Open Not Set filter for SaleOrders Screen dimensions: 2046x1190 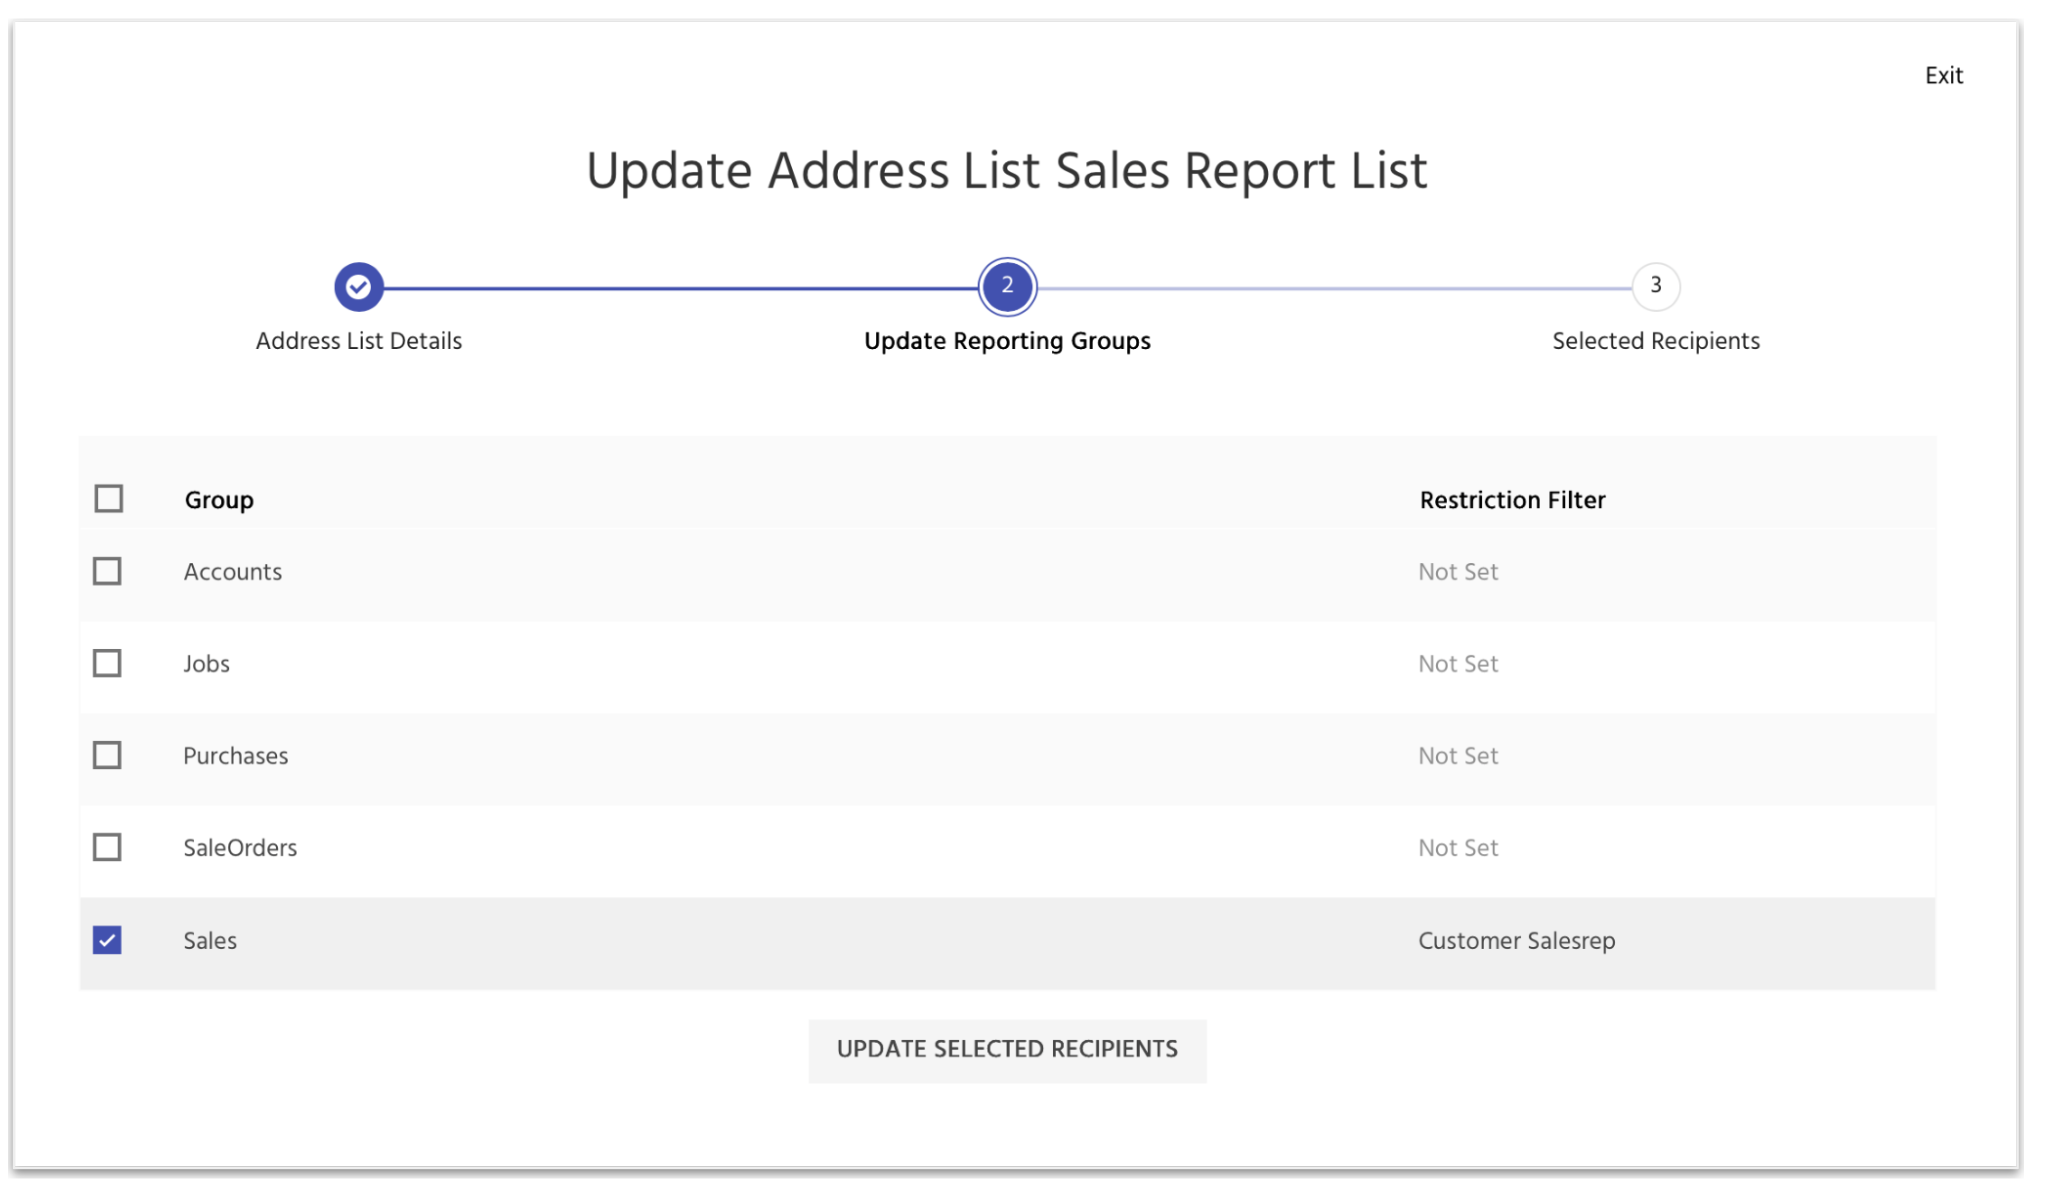[1458, 848]
